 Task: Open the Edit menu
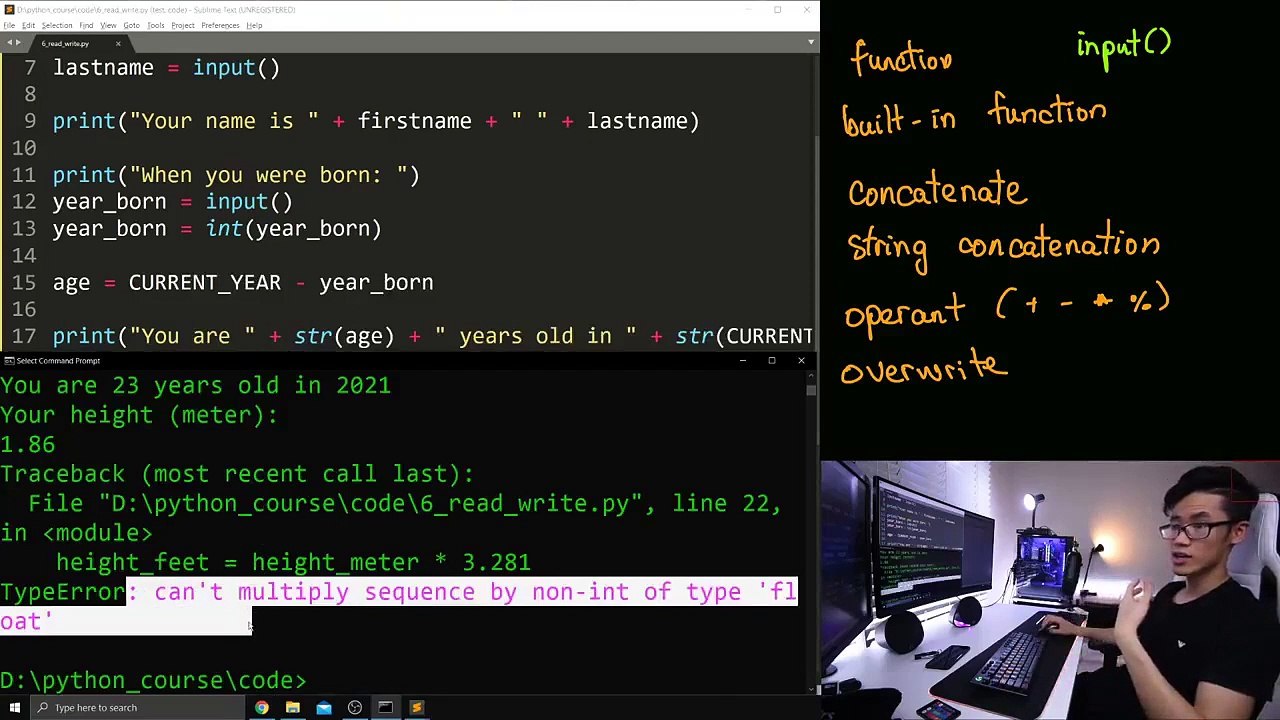[29, 25]
